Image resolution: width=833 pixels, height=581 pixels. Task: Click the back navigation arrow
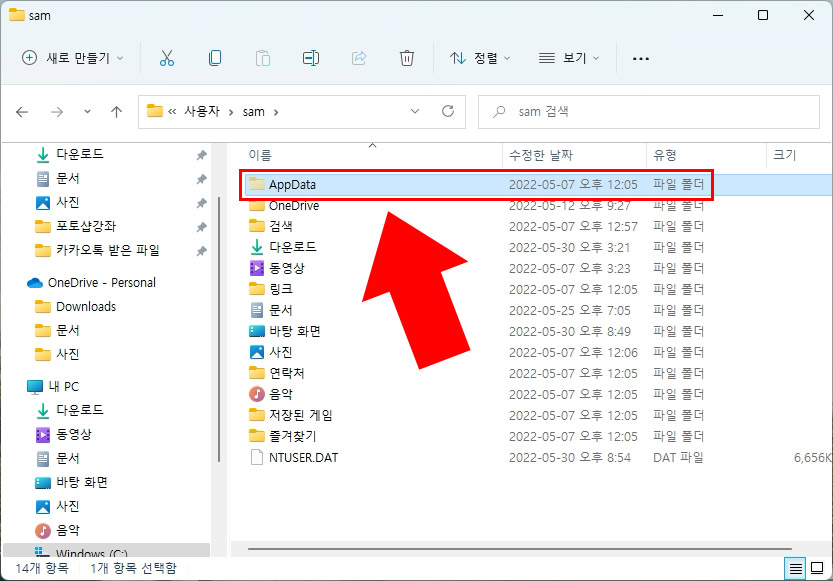click(22, 112)
